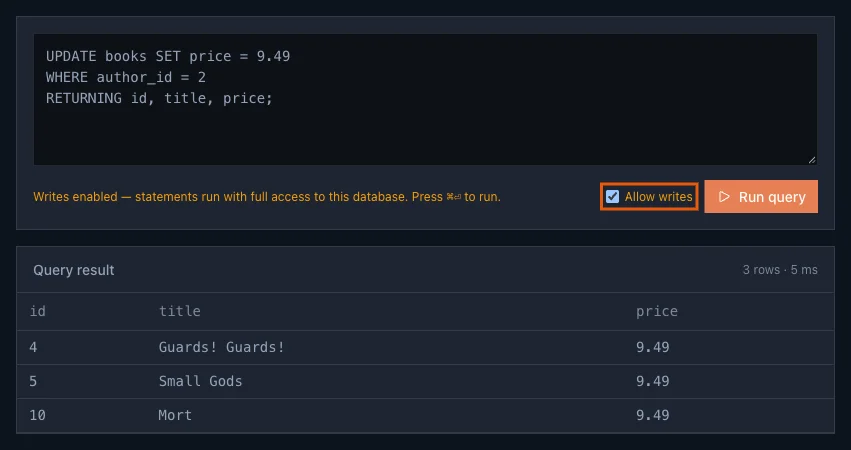The image size is (851, 450).
Task: Click the 3 rows · 5 ms status text
Action: pyautogui.click(x=780, y=270)
